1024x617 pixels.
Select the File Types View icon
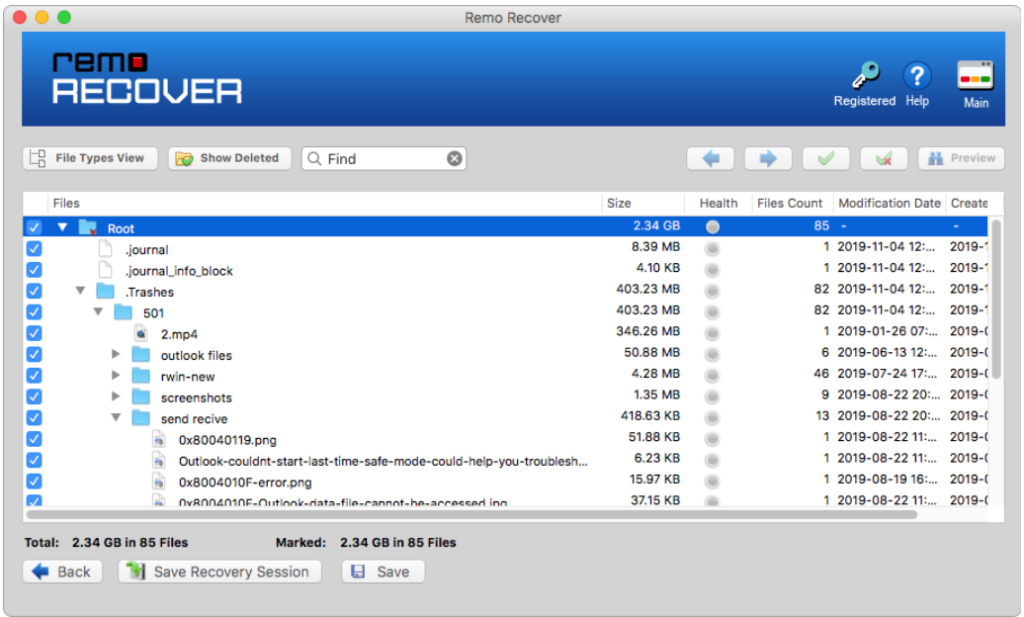tap(36, 158)
